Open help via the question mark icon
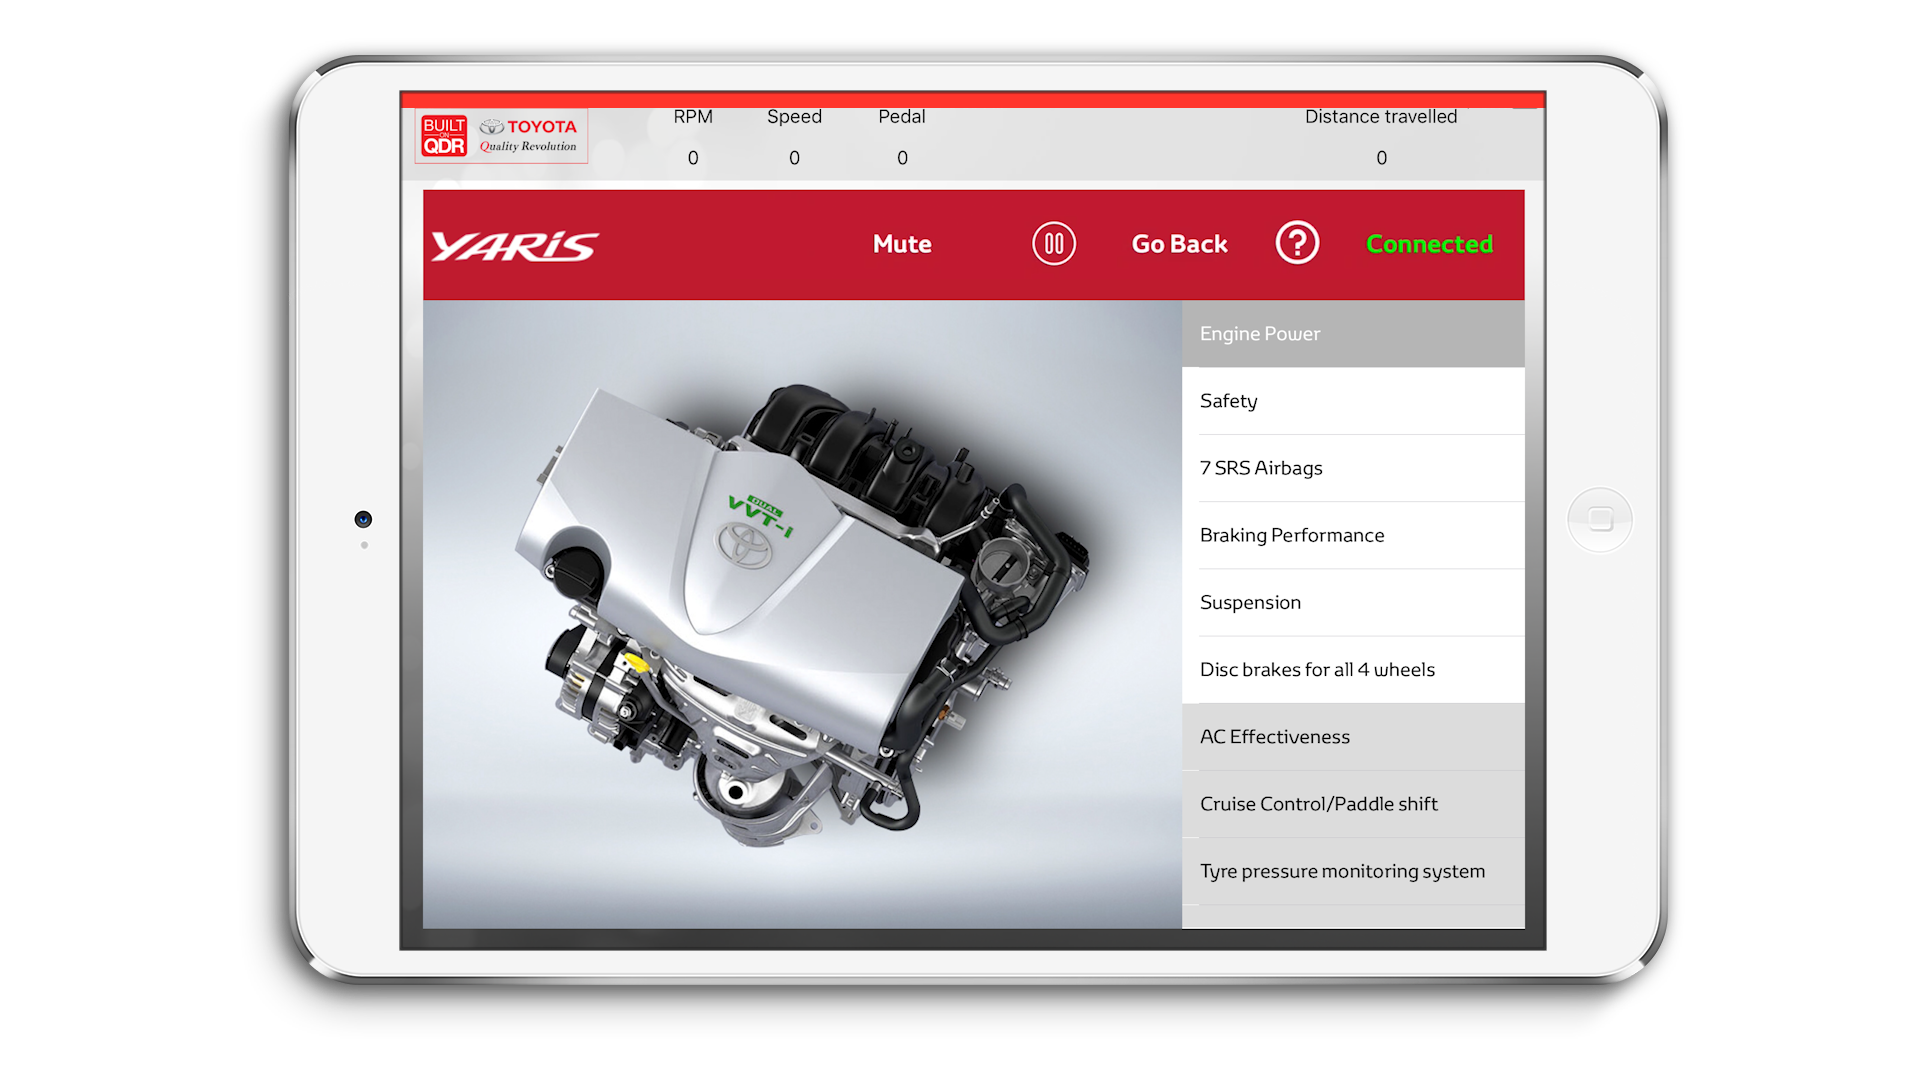 pyautogui.click(x=1297, y=242)
